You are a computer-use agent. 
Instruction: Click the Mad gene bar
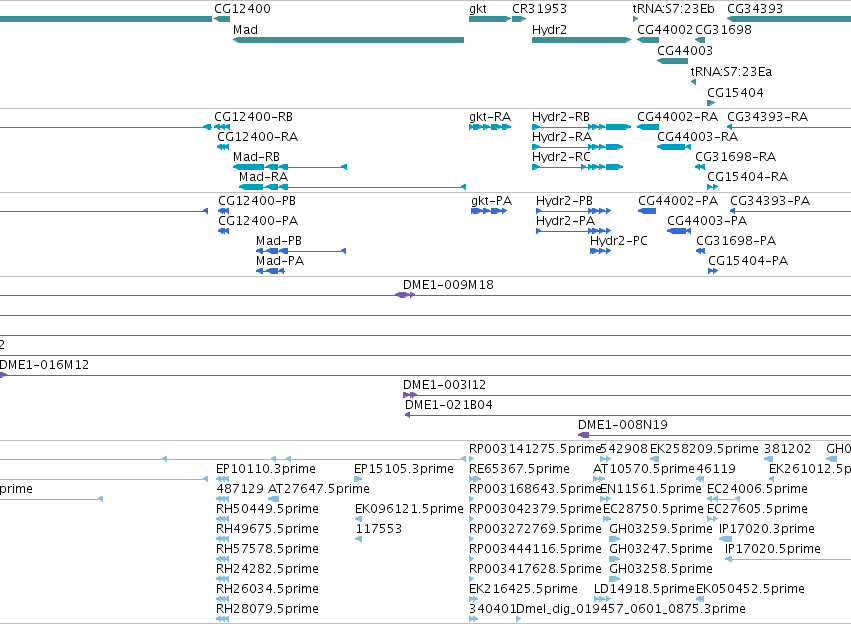point(348,40)
